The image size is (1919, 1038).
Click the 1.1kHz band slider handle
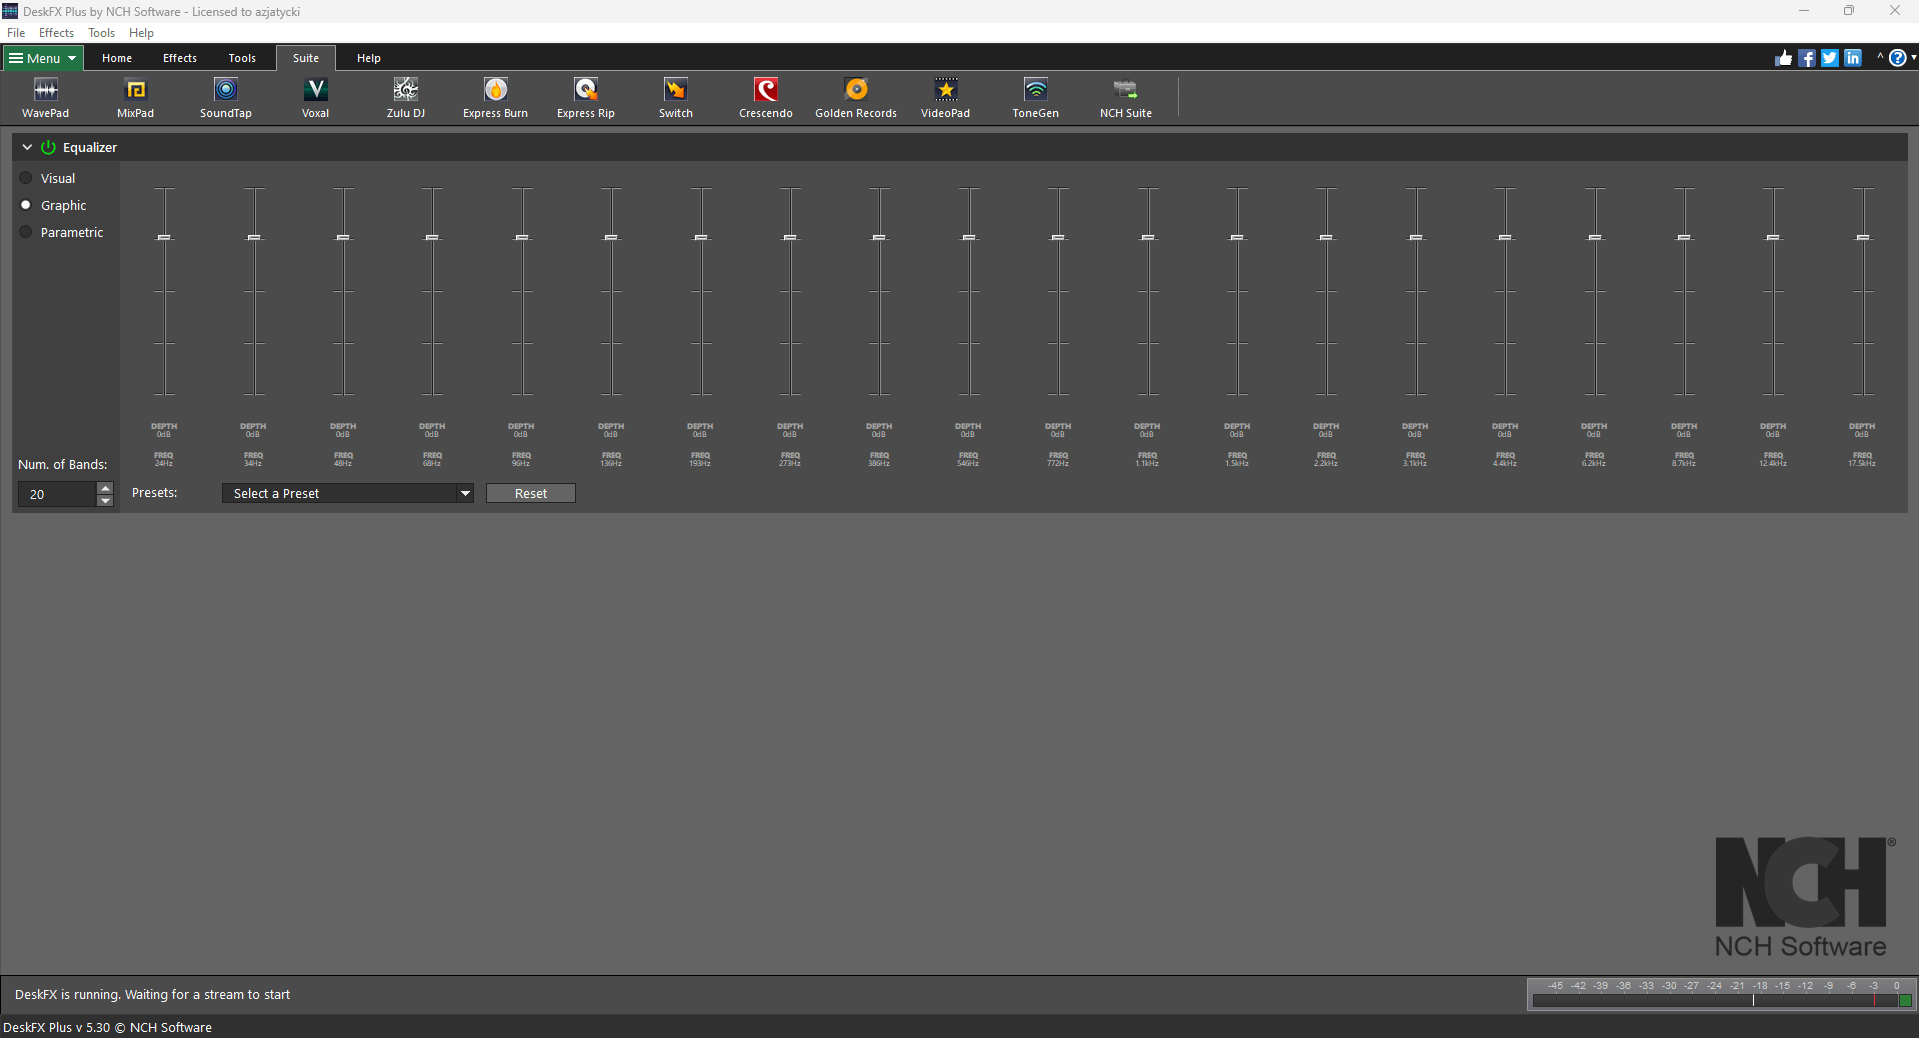(1148, 237)
